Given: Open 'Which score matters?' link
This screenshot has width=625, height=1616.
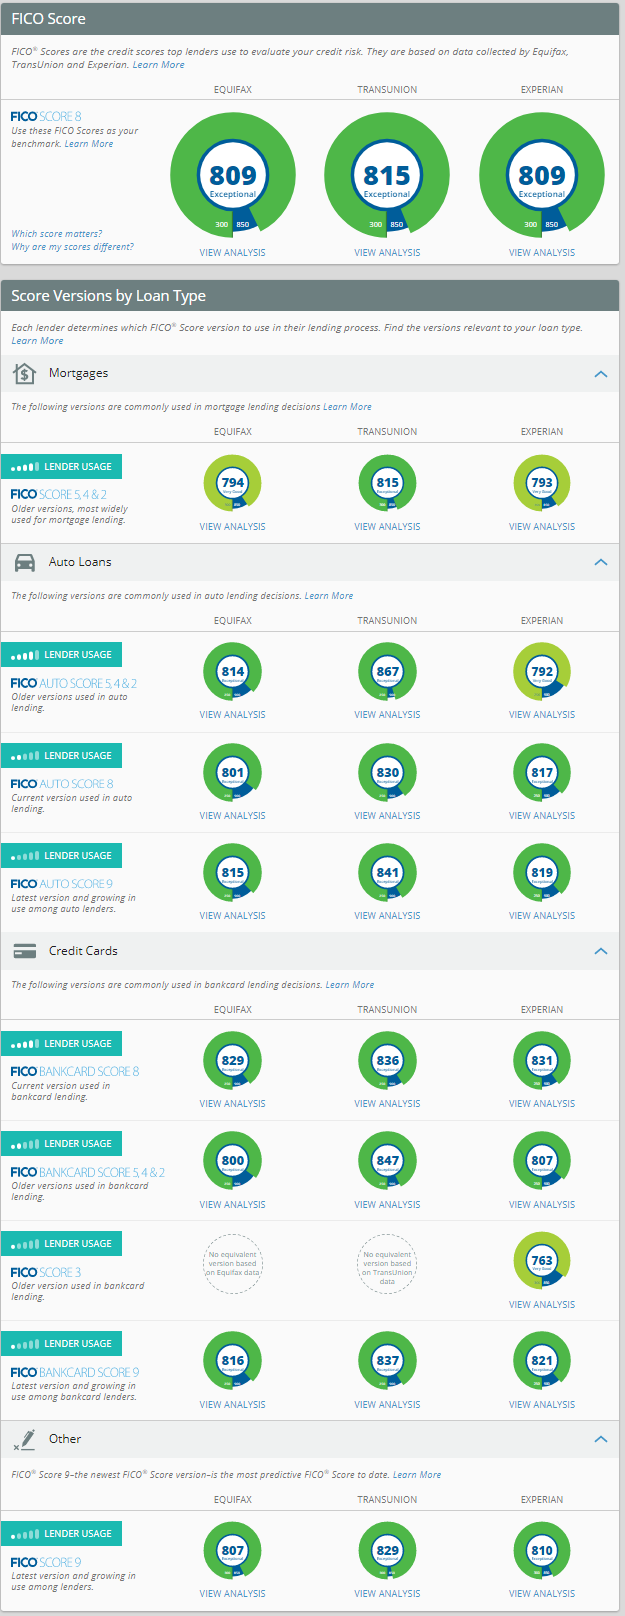Looking at the screenshot, I should pos(56,234).
